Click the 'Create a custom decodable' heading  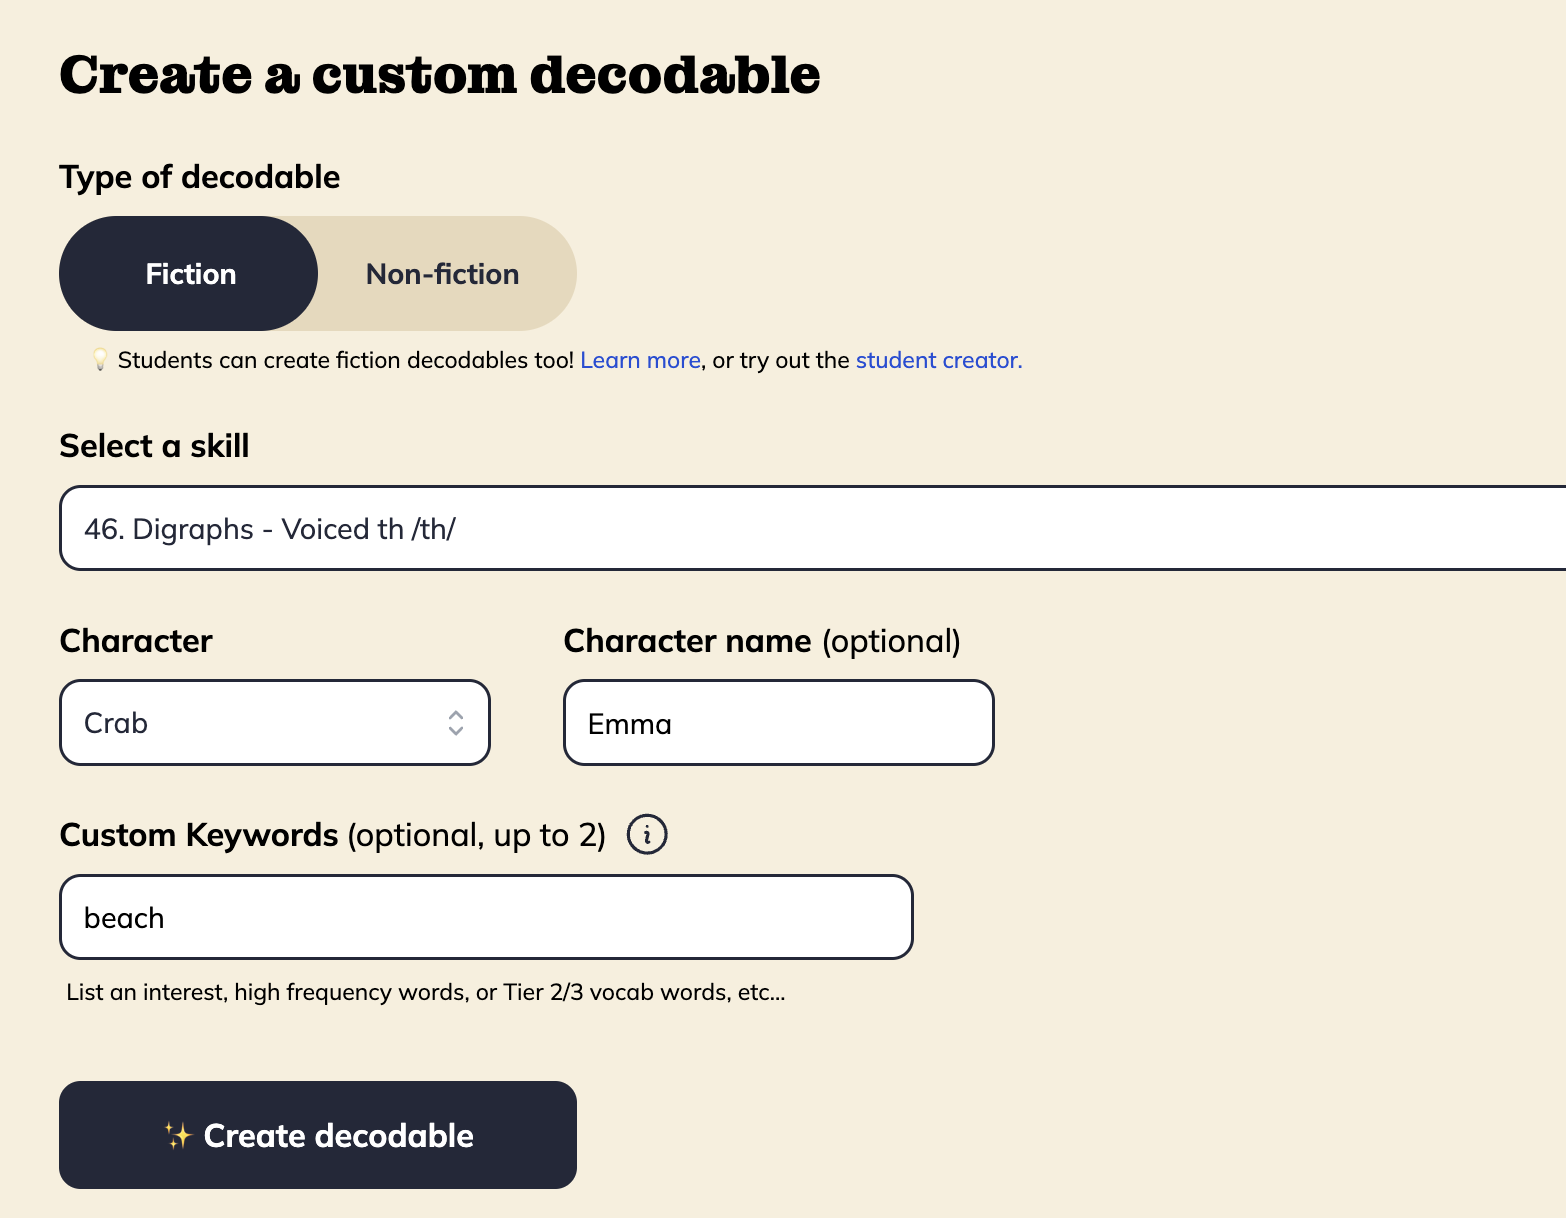tap(440, 75)
